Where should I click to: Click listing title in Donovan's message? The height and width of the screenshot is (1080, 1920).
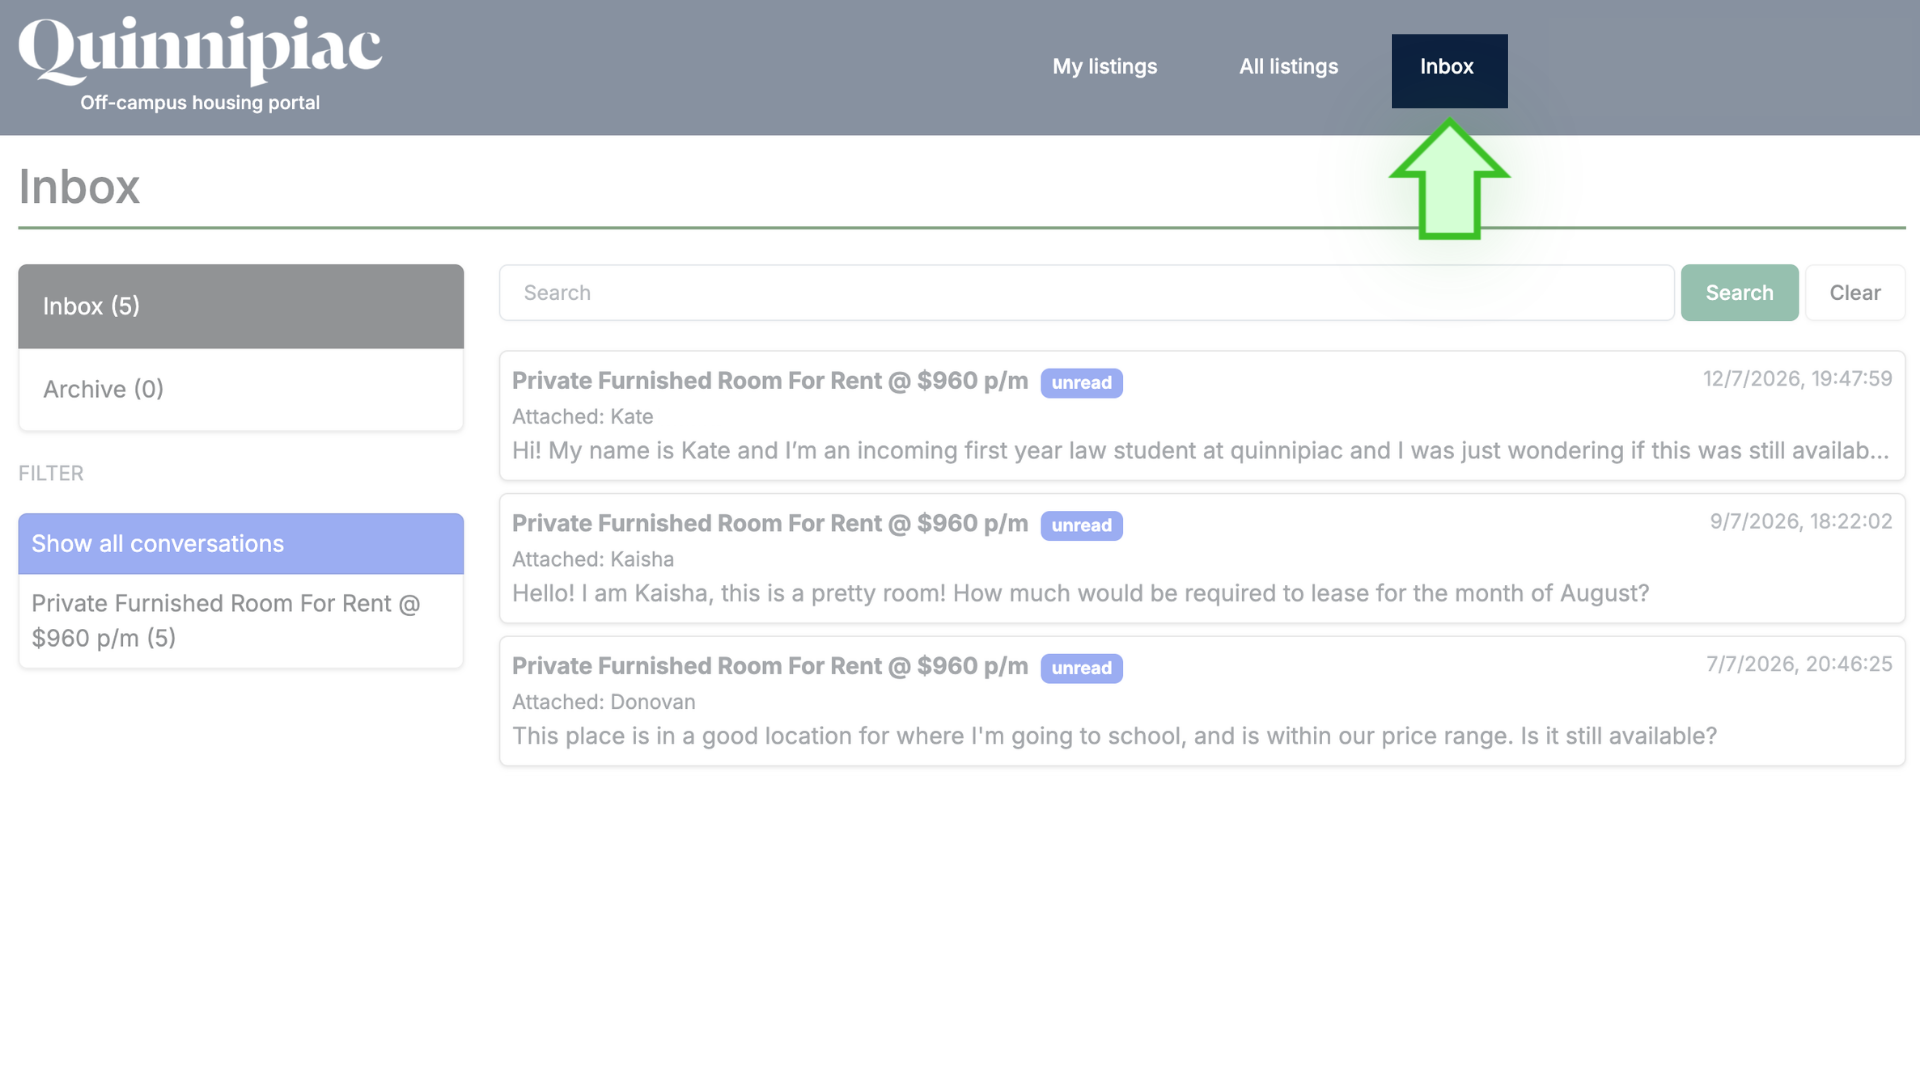(770, 666)
